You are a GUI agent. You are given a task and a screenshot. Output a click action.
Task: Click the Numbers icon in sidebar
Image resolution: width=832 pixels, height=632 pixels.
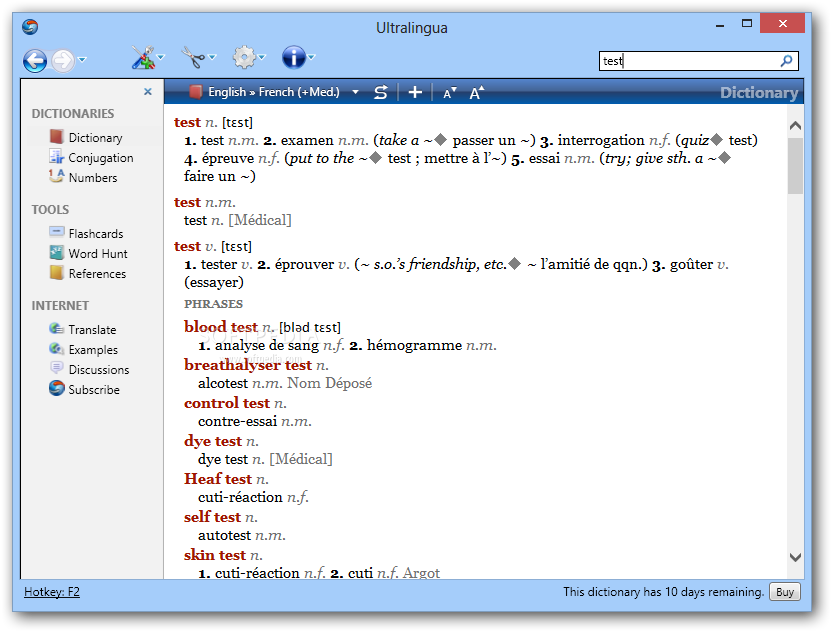coord(56,176)
